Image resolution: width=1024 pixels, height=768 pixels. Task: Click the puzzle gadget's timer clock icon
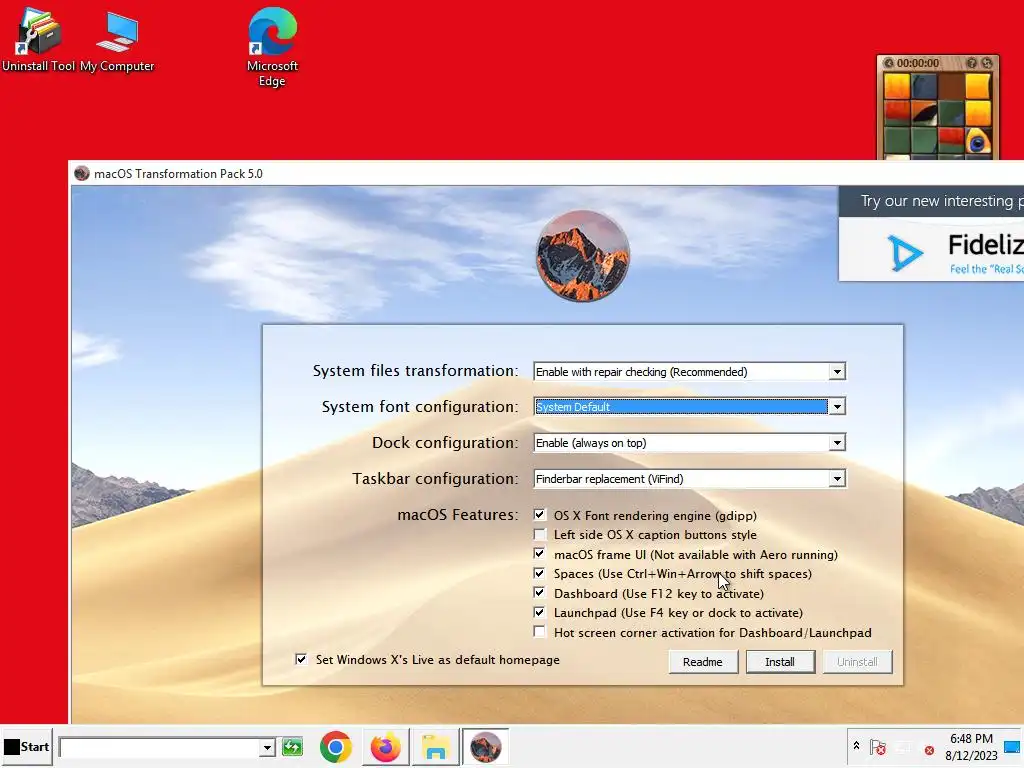click(888, 63)
